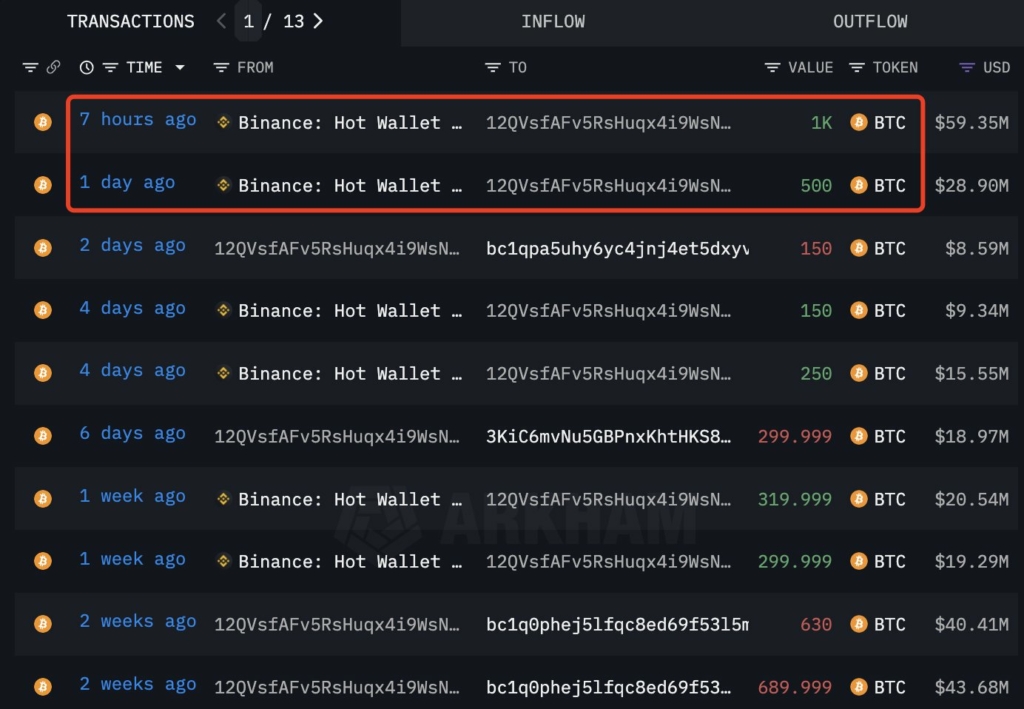The image size is (1024, 709).
Task: Select the BTC token label on the 250 row
Action: 890,373
